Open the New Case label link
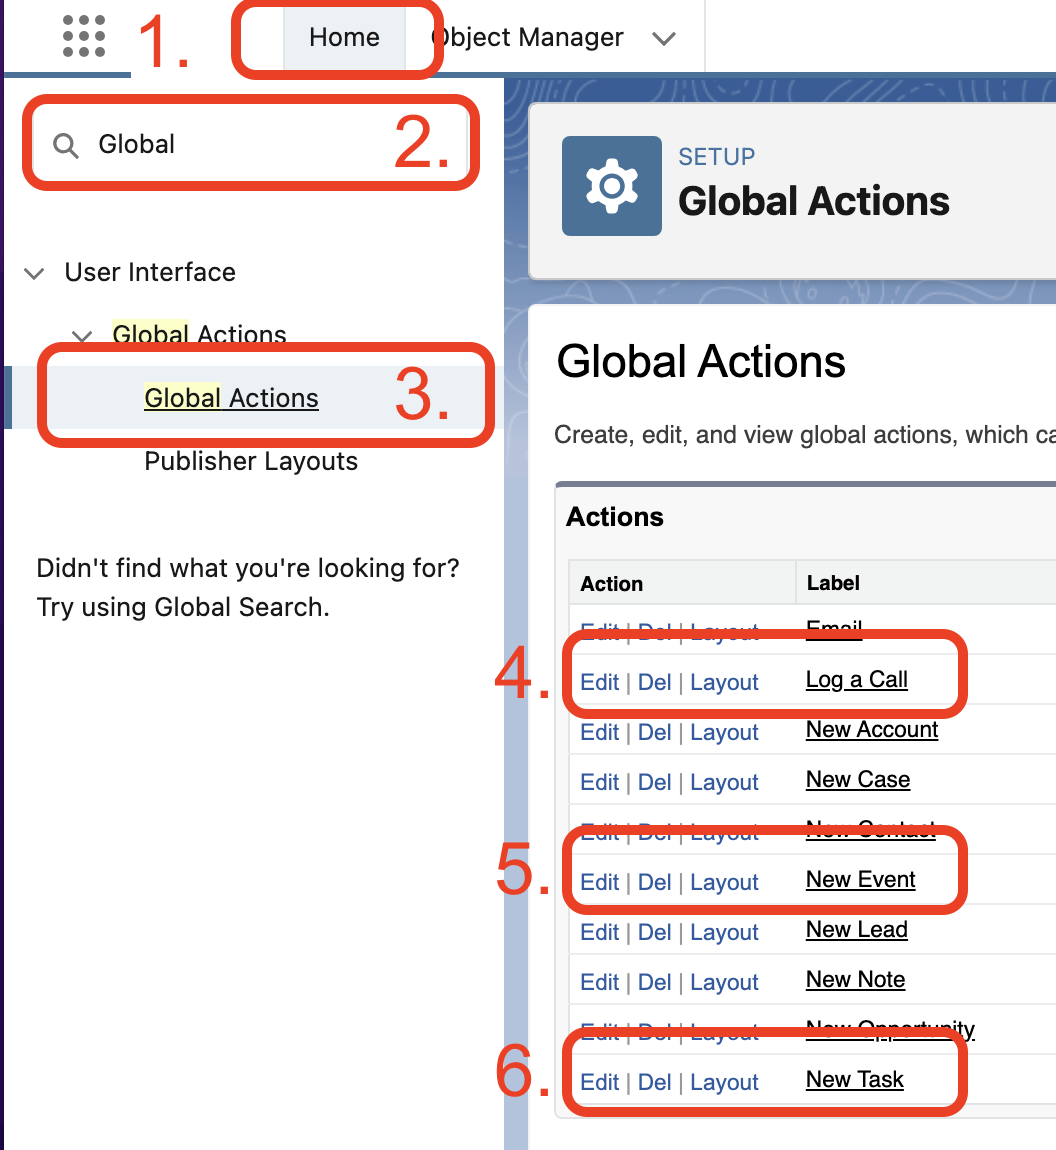1056x1150 pixels. 858,780
